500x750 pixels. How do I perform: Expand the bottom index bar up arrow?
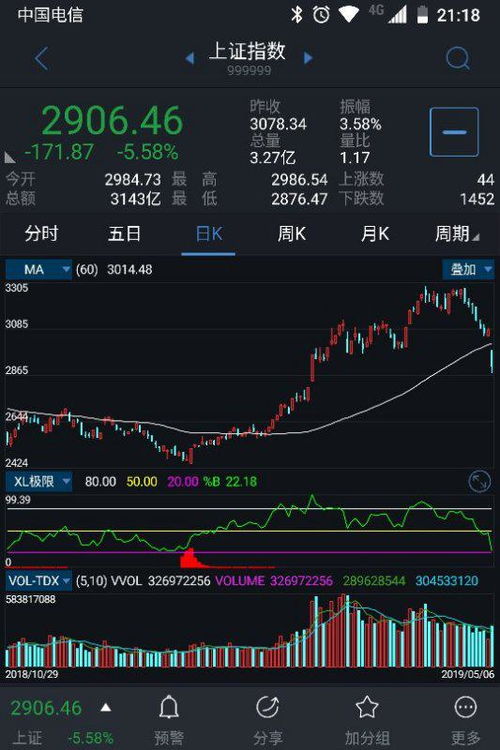coord(106,707)
